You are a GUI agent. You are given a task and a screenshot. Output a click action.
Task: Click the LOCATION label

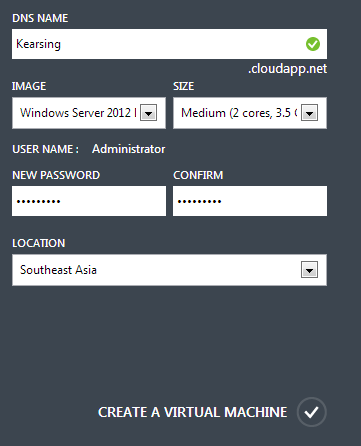pos(39,243)
